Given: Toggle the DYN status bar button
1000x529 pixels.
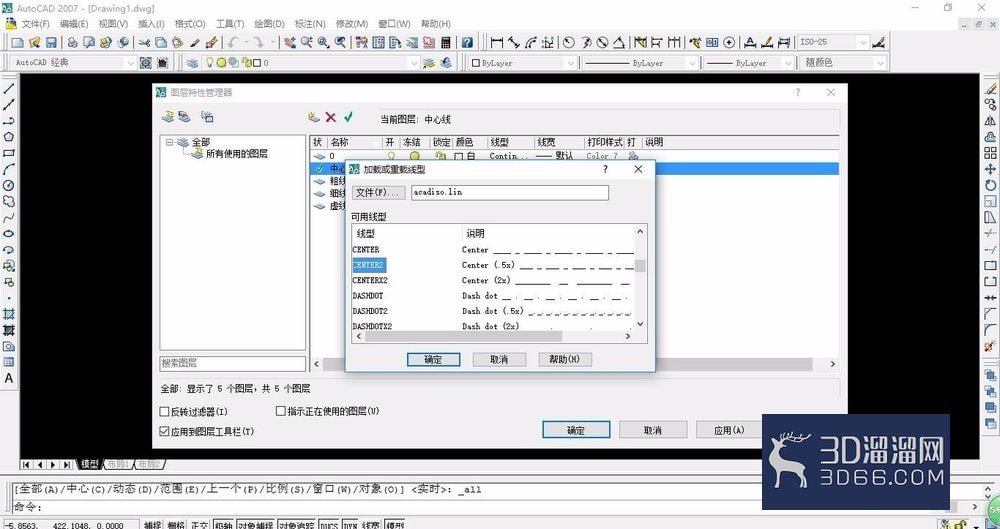Looking at the screenshot, I should point(350,525).
